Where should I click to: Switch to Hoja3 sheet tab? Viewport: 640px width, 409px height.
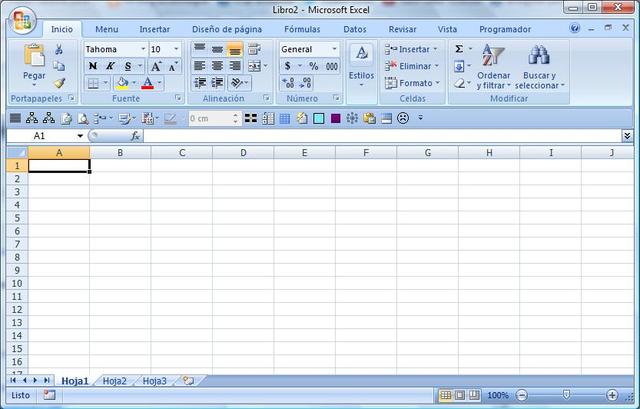154,381
